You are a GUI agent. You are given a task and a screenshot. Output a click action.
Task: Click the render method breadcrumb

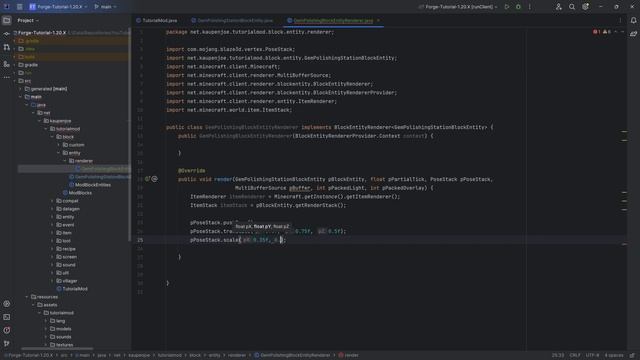348,356
